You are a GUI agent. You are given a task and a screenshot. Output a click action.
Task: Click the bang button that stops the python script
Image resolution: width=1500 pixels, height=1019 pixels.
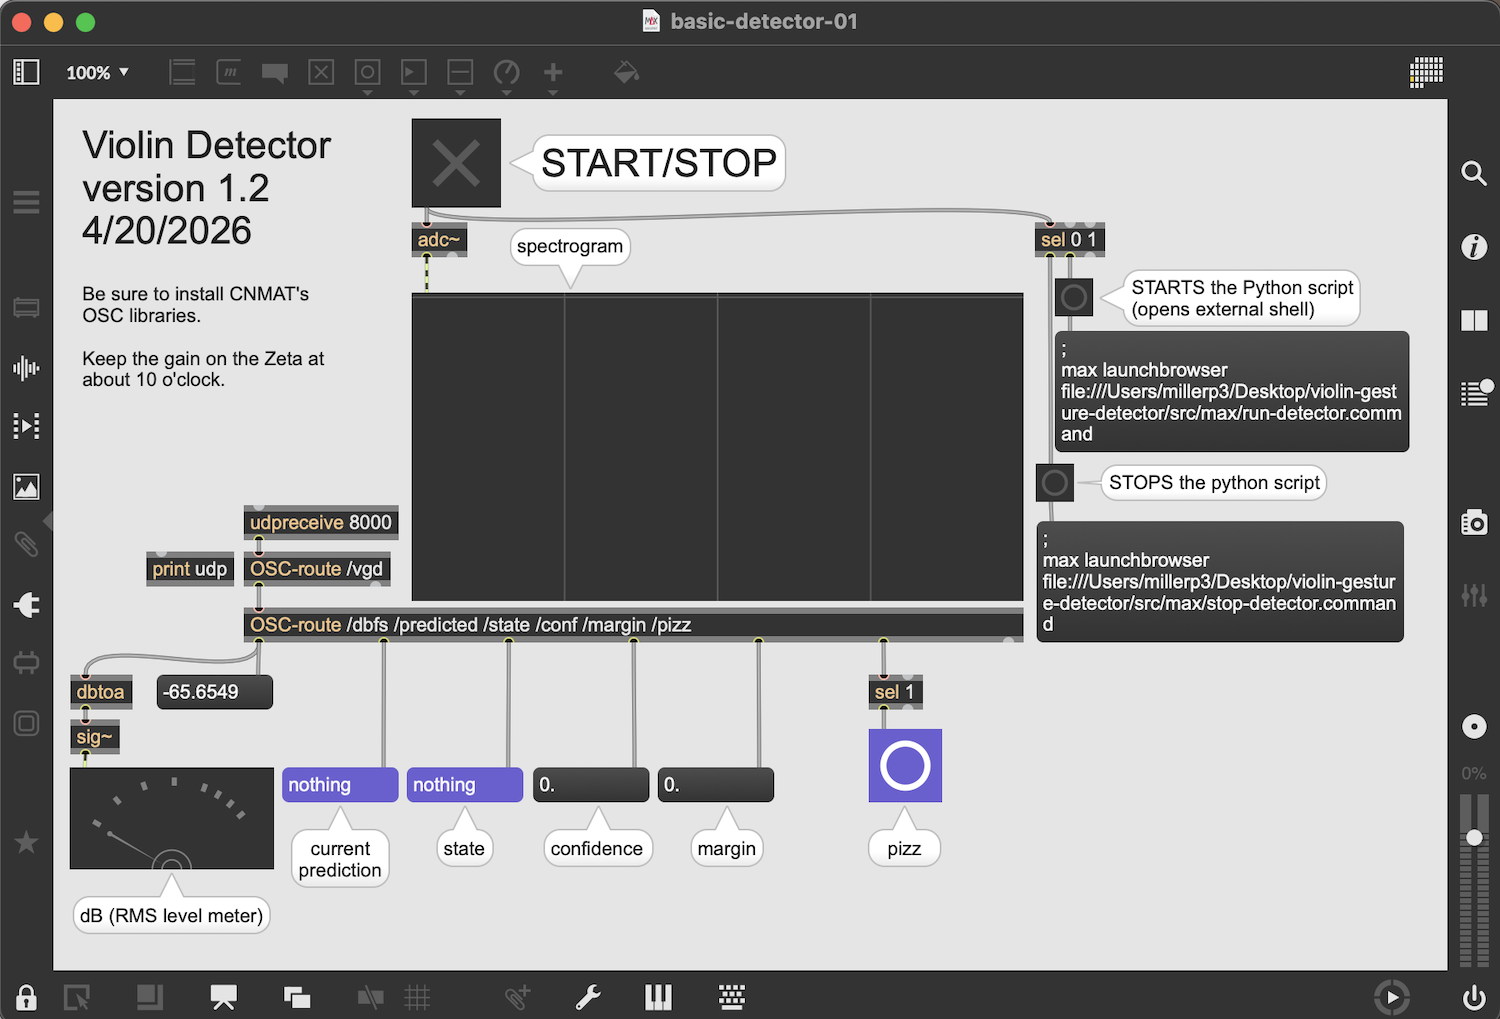(x=1055, y=483)
